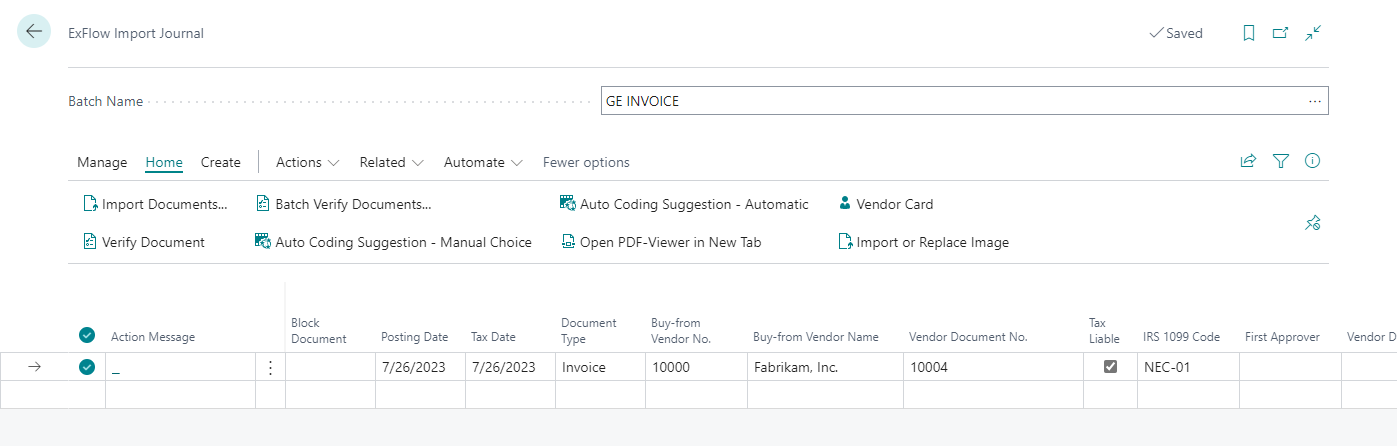1397x446 pixels.
Task: Click Posting Date cell 7/26/2023
Action: tap(420, 367)
